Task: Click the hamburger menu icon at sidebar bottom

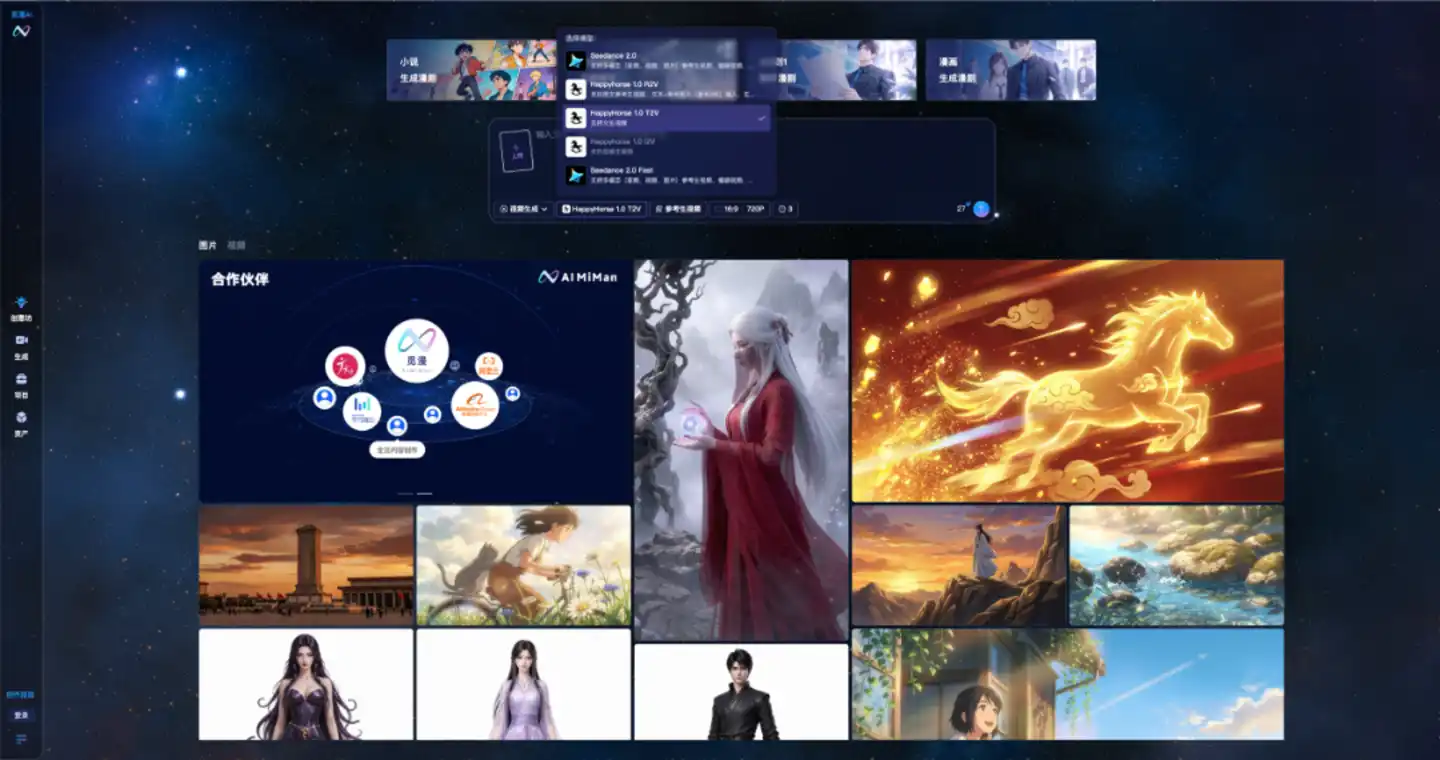Action: pyautogui.click(x=21, y=739)
